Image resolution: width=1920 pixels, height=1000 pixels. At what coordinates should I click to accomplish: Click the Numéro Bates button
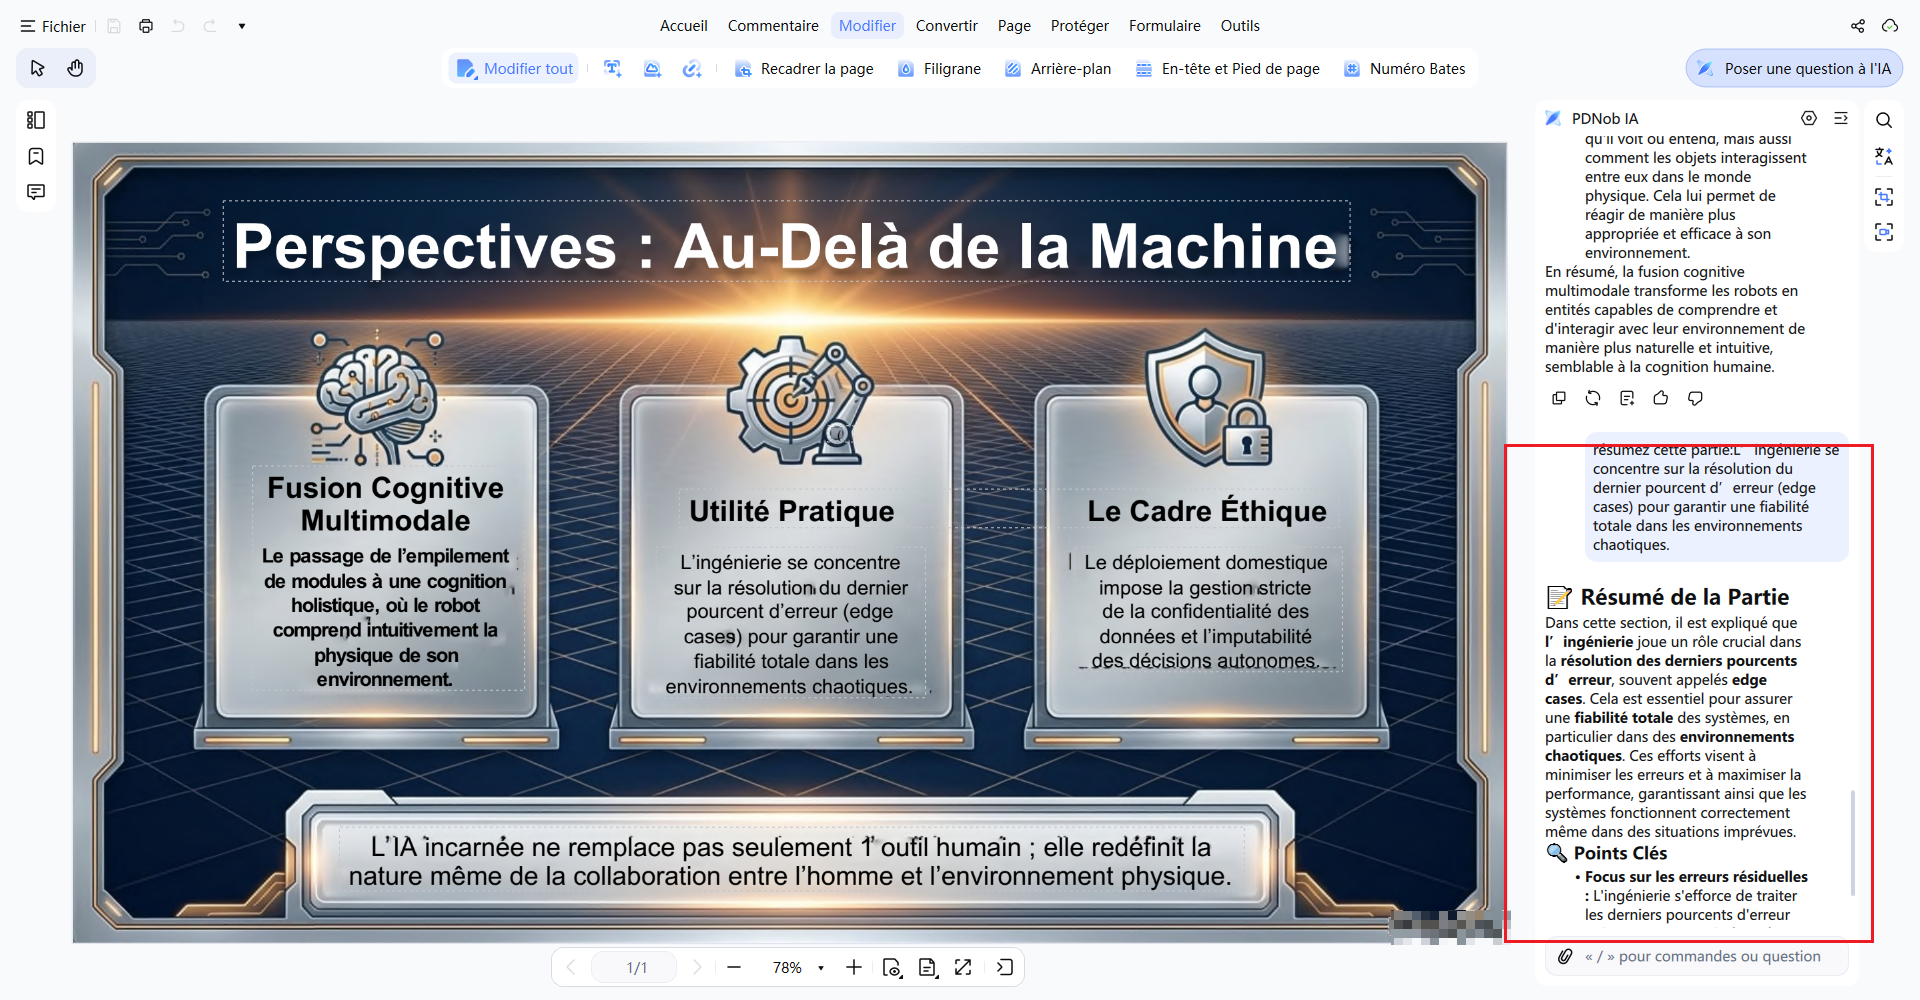point(1405,69)
